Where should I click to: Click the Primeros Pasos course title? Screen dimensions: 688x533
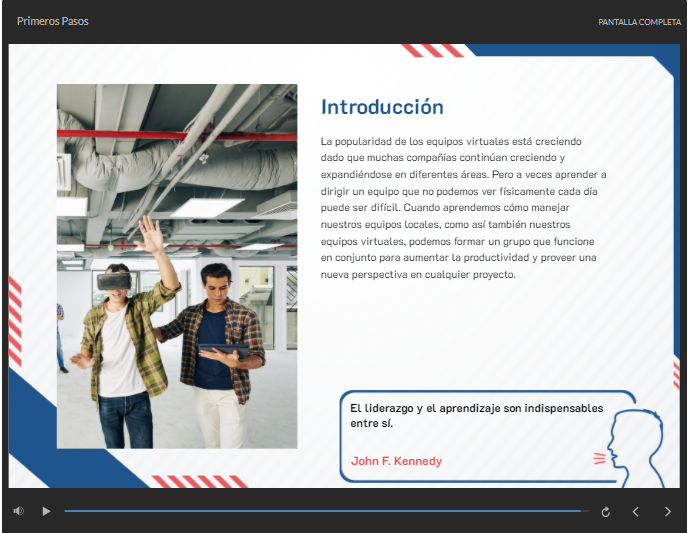pos(53,21)
